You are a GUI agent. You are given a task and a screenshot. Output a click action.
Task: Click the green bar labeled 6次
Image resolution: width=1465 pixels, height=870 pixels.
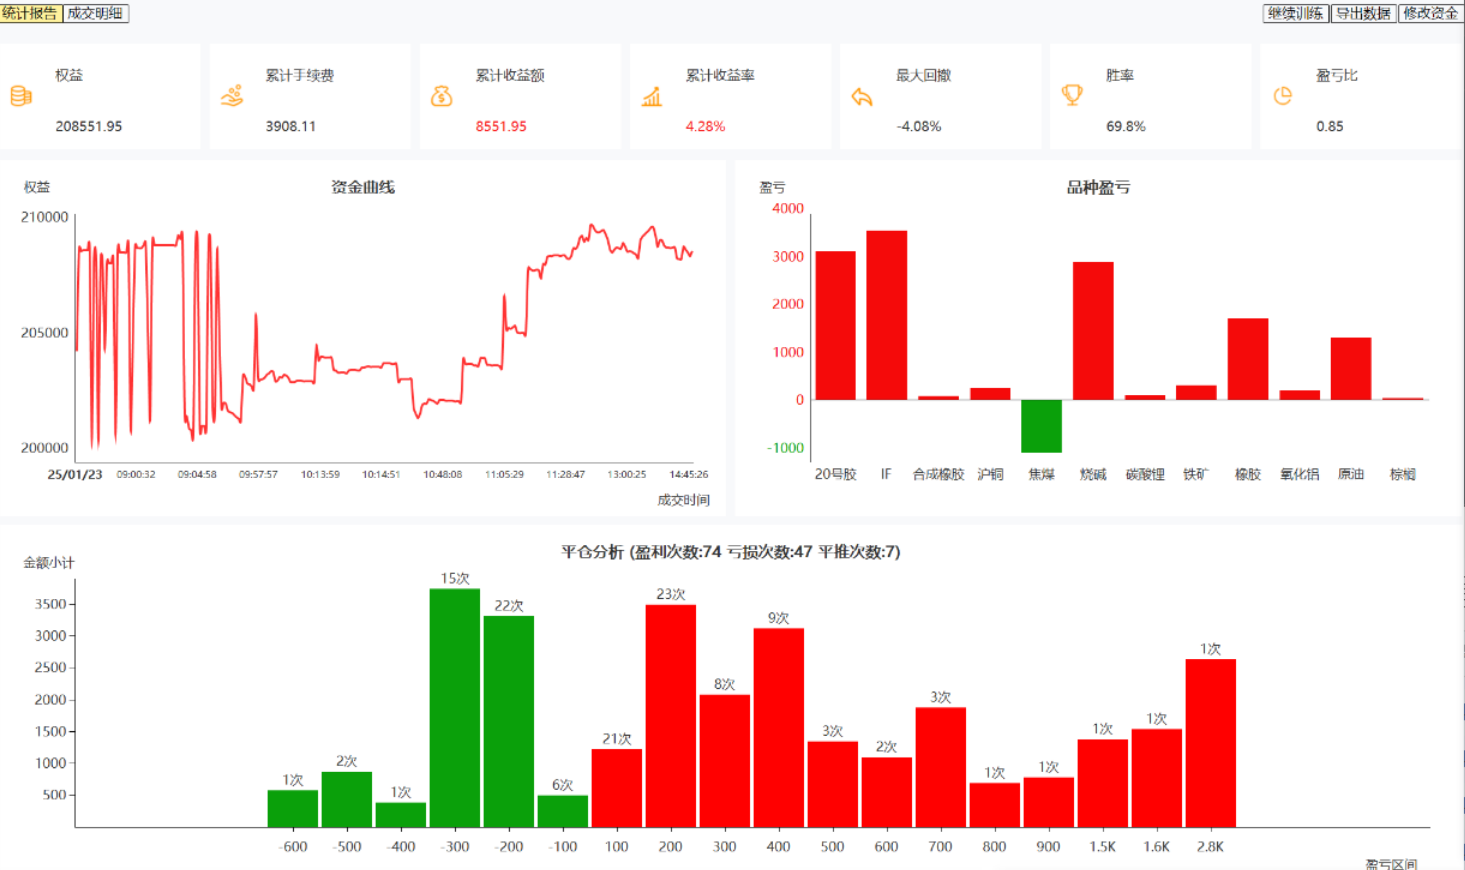[x=563, y=811]
